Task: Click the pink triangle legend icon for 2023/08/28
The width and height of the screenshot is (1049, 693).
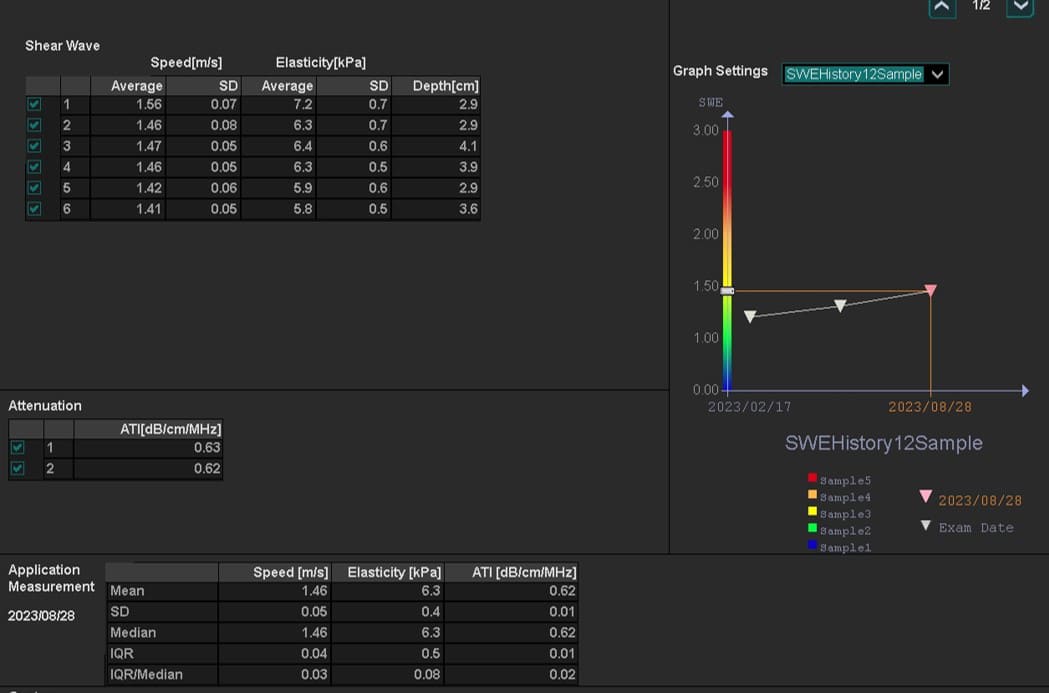Action: point(926,496)
